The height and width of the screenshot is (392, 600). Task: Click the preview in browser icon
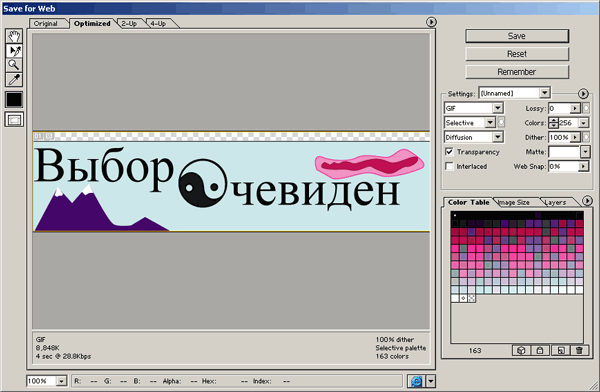pyautogui.click(x=416, y=381)
